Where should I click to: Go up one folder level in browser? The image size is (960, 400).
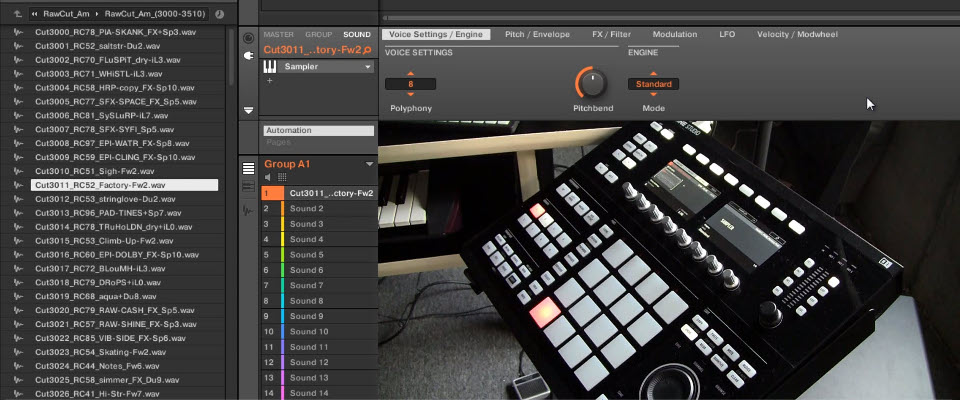click(17, 14)
